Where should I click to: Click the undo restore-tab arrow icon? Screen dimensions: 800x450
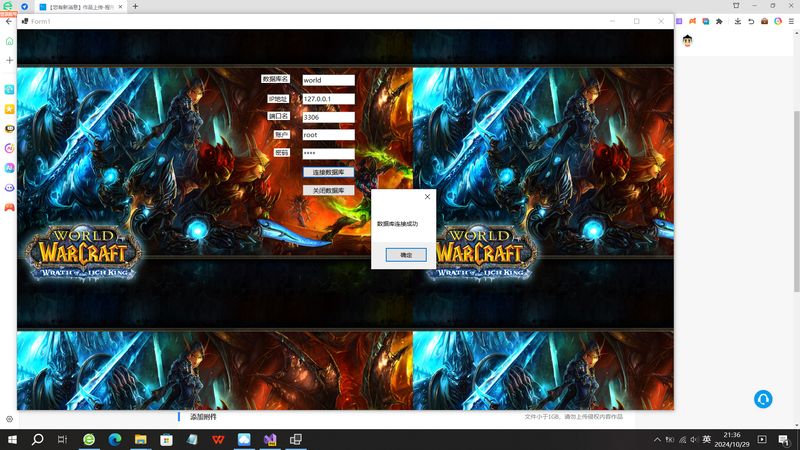click(x=751, y=21)
